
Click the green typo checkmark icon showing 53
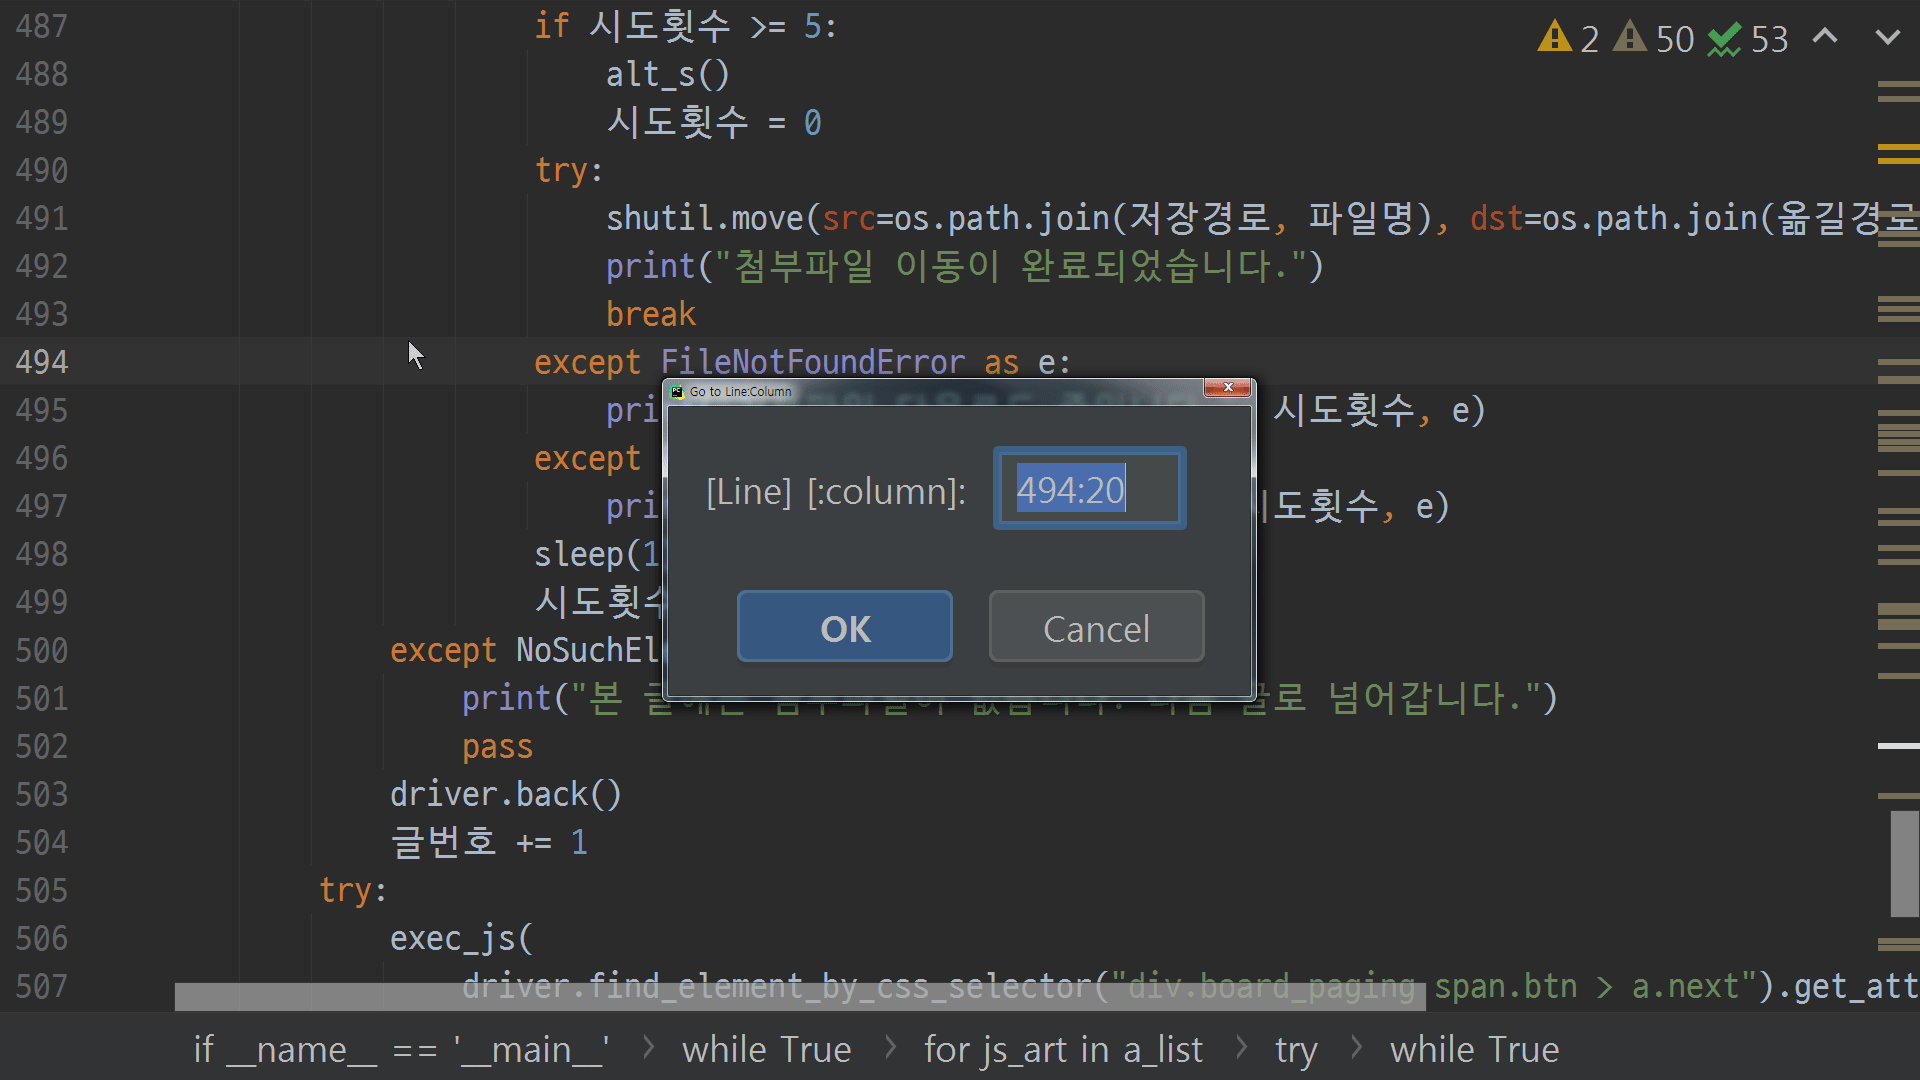pos(1724,39)
